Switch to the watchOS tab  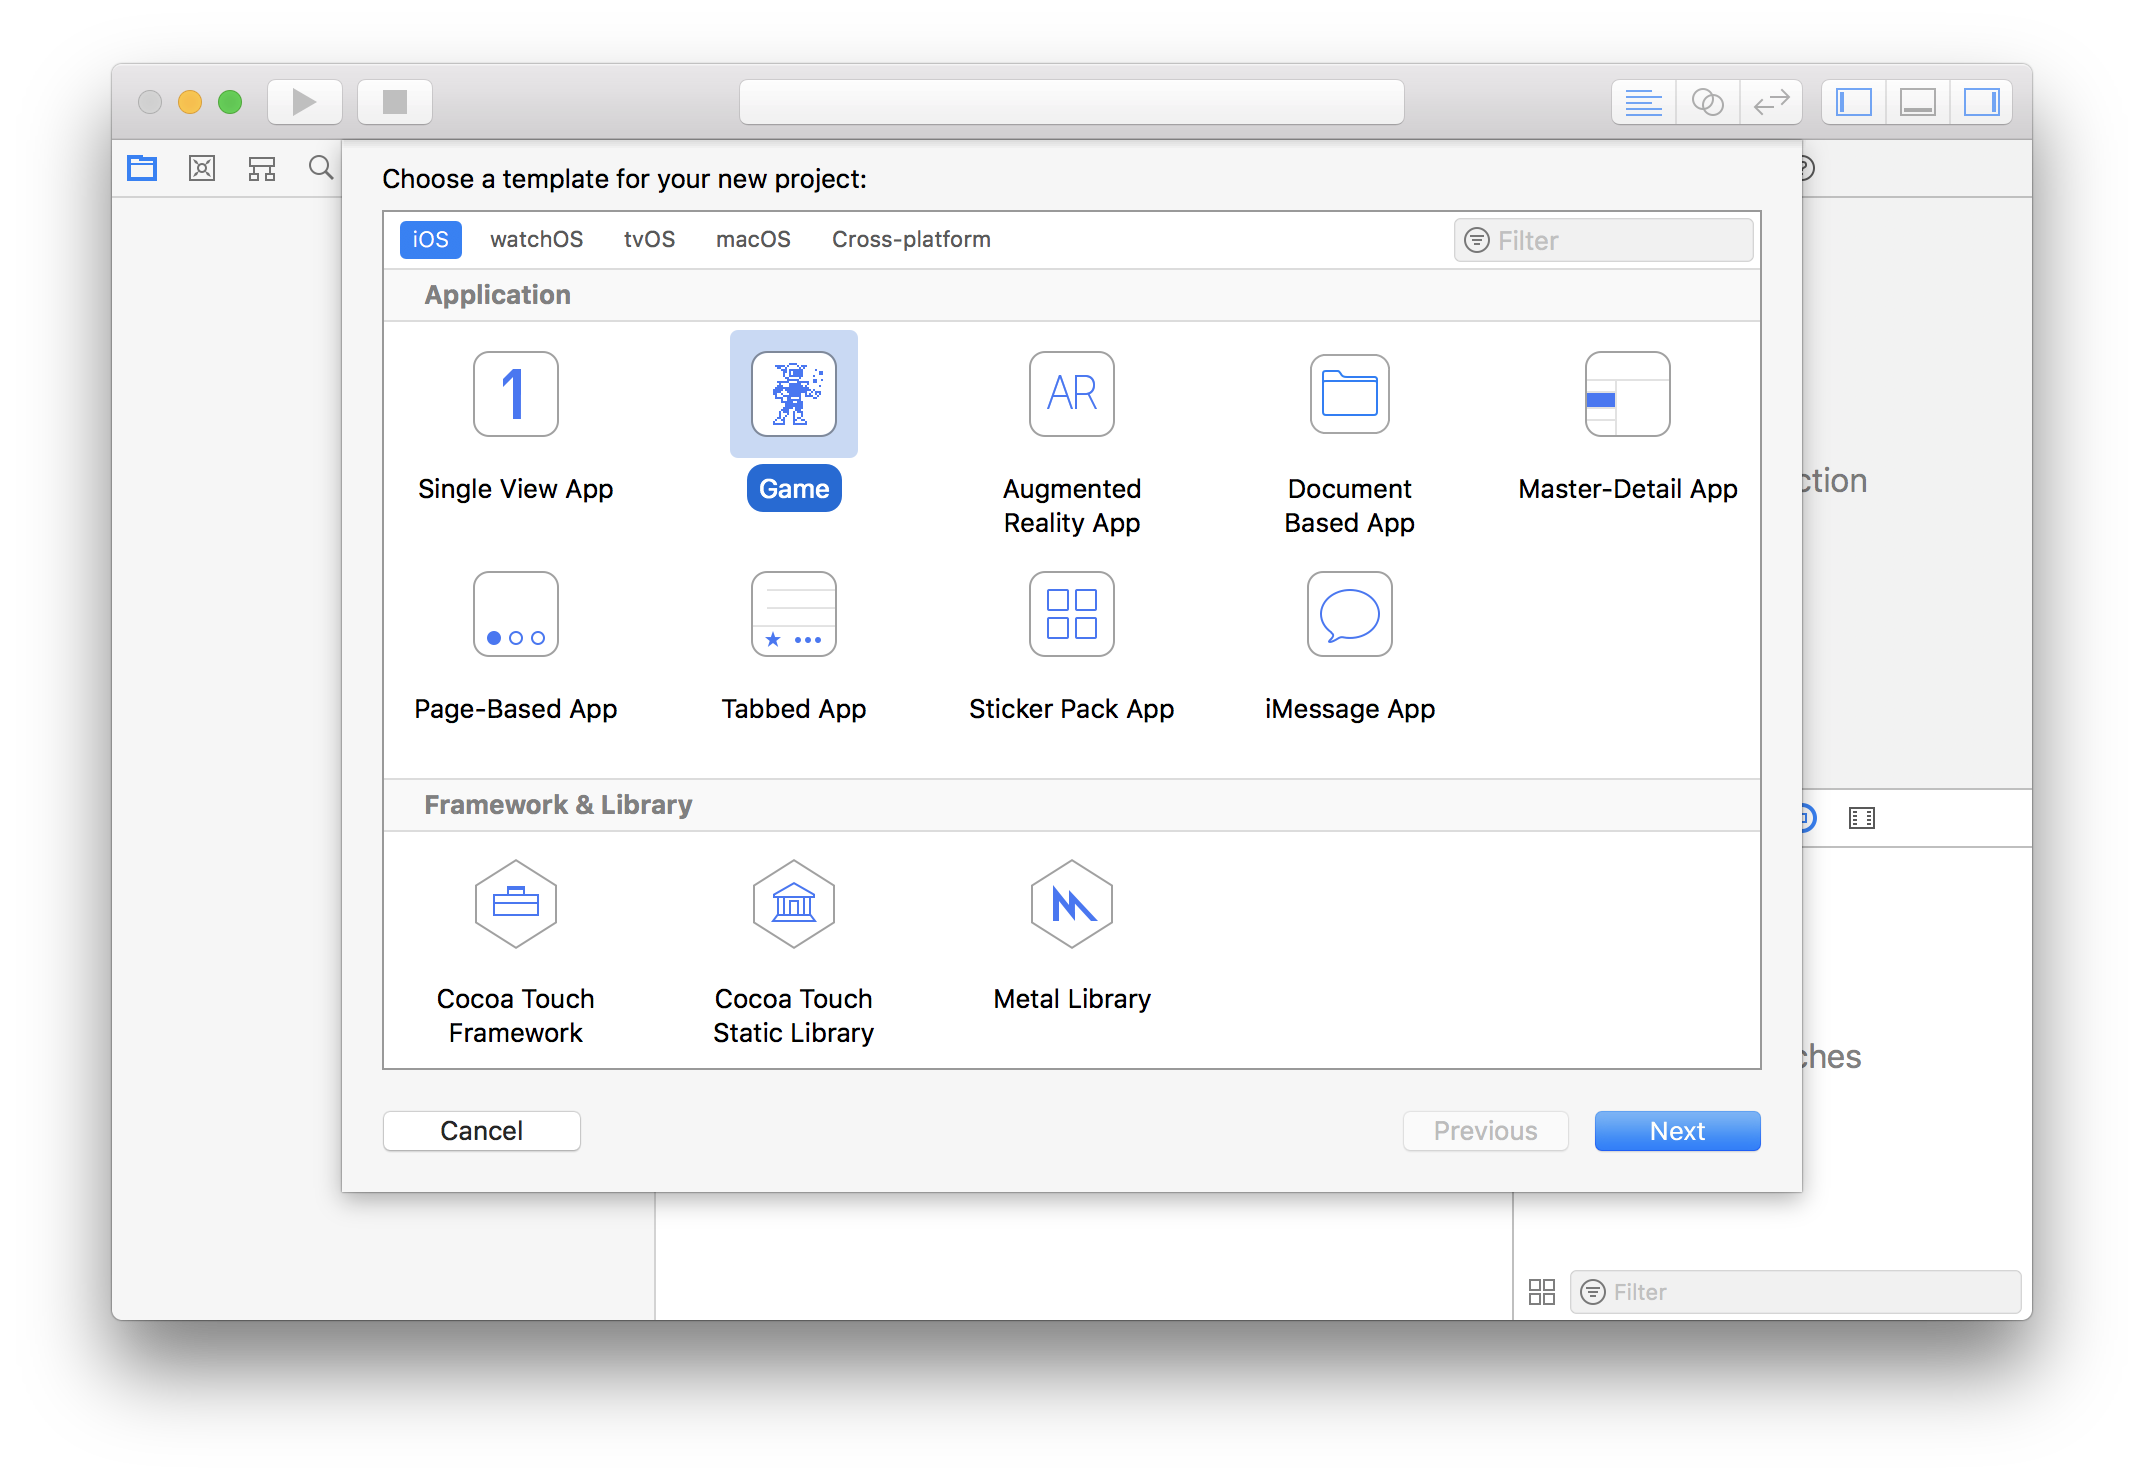pyautogui.click(x=536, y=239)
